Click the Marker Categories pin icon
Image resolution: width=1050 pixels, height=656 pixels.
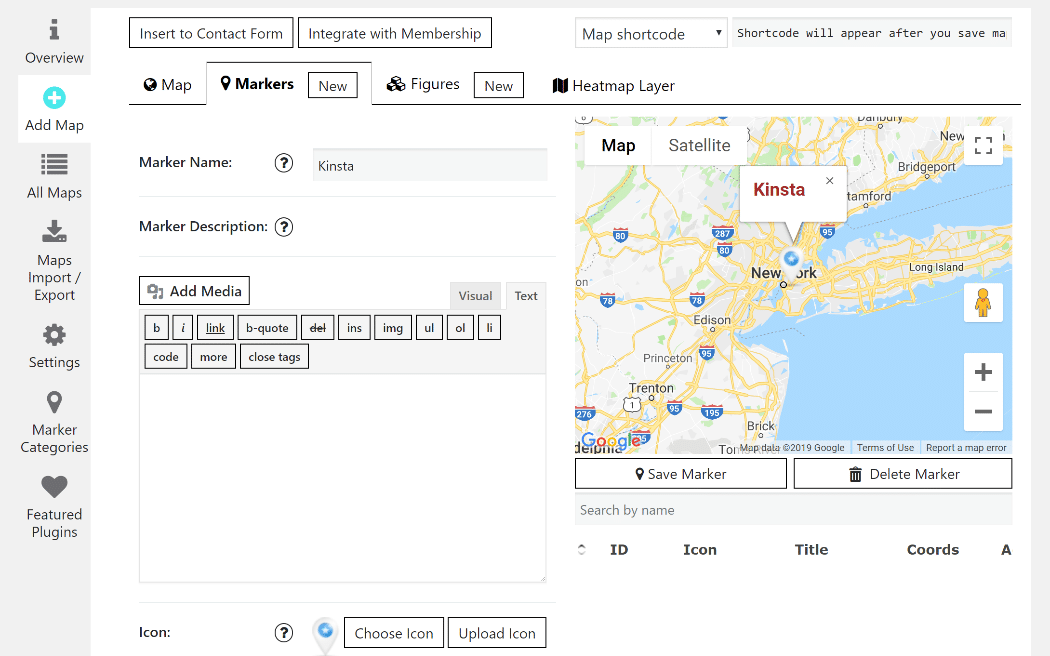tap(54, 402)
